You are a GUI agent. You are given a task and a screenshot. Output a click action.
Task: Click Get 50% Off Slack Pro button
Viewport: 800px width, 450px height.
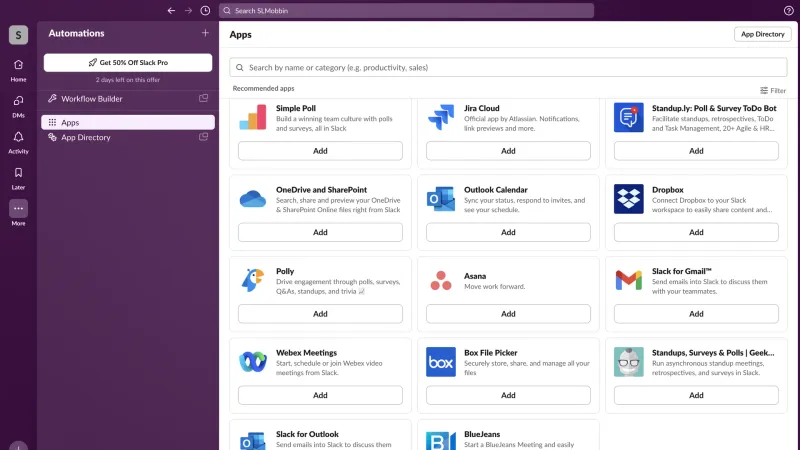pos(128,62)
